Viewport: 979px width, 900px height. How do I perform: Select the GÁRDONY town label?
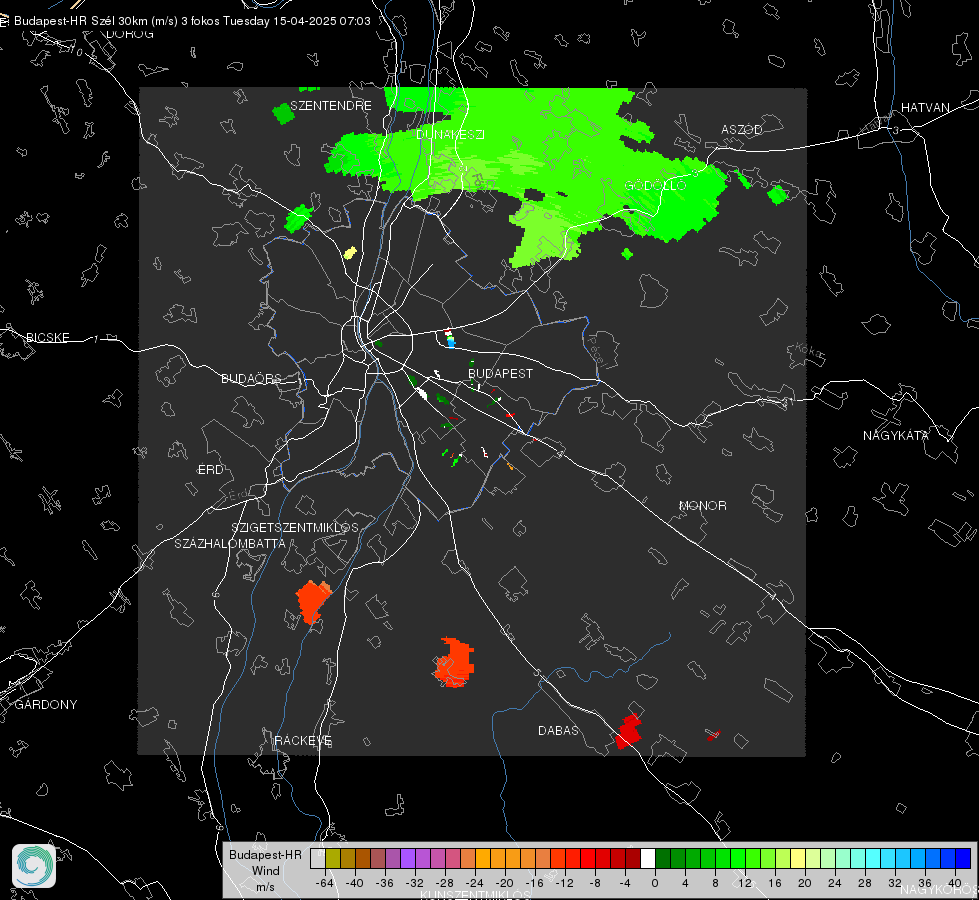coord(46,705)
